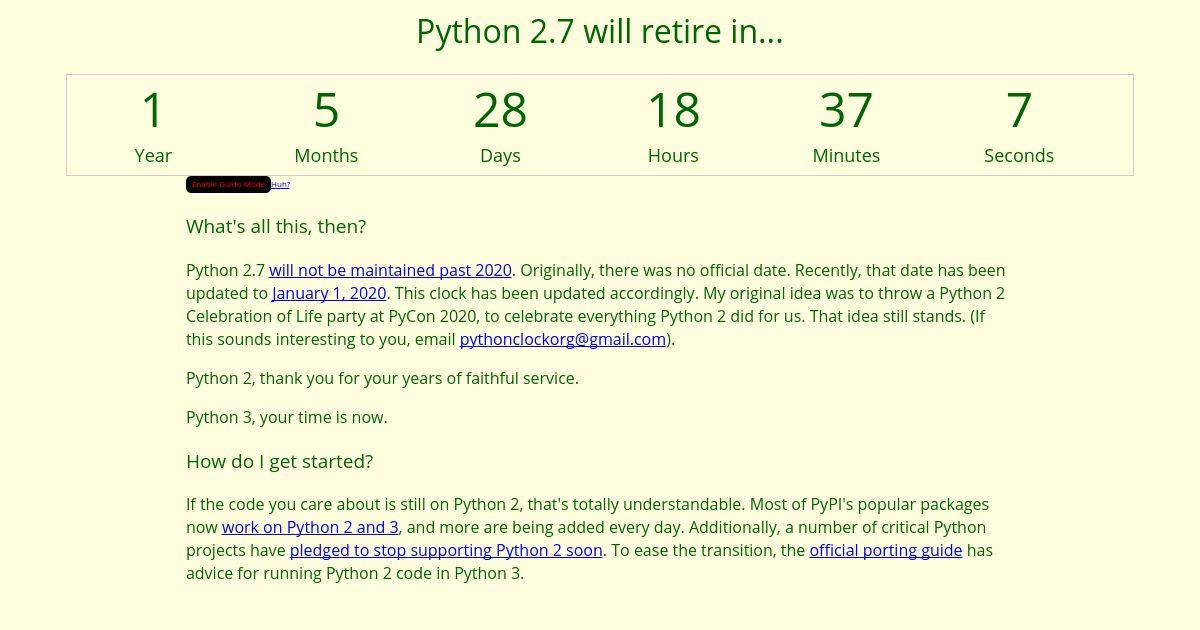Email pythonclockorg@gmail.com via the link

[563, 339]
